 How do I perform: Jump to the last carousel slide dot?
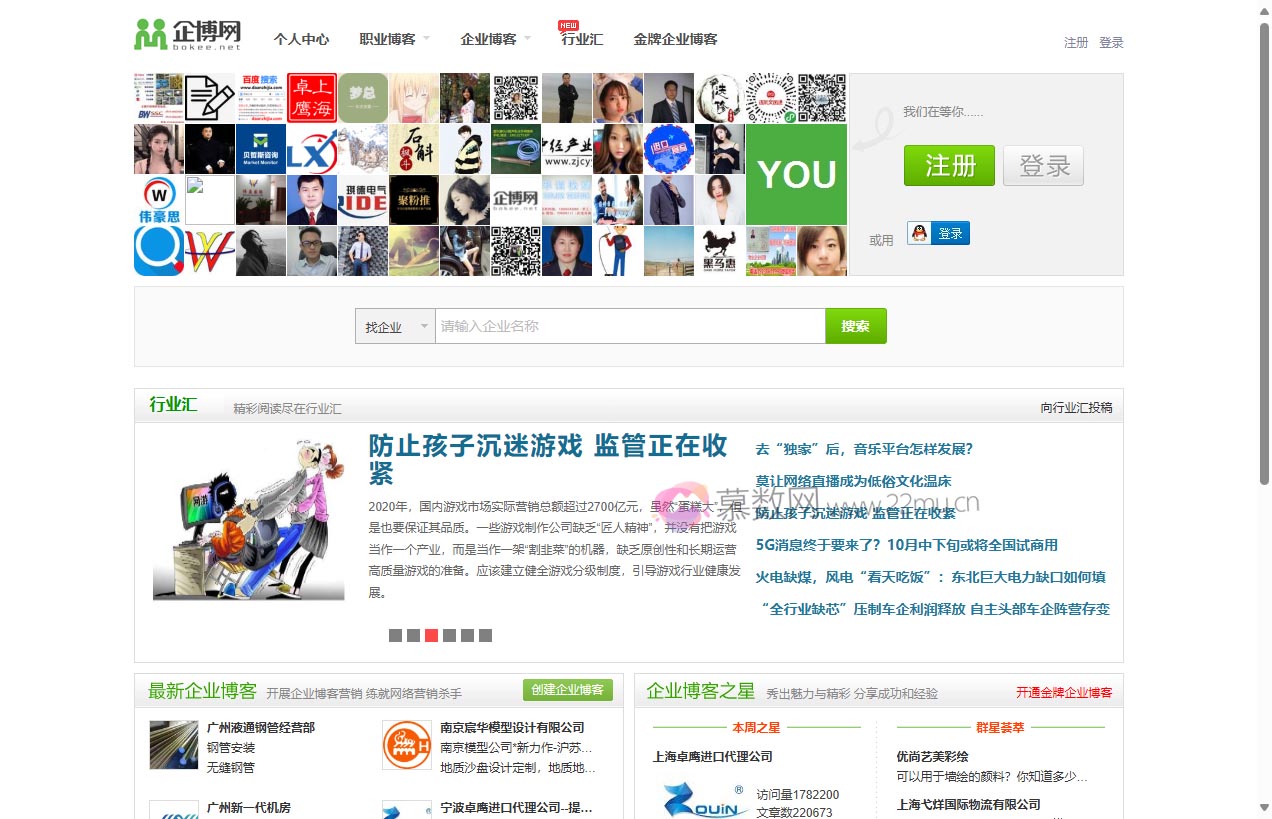point(485,635)
